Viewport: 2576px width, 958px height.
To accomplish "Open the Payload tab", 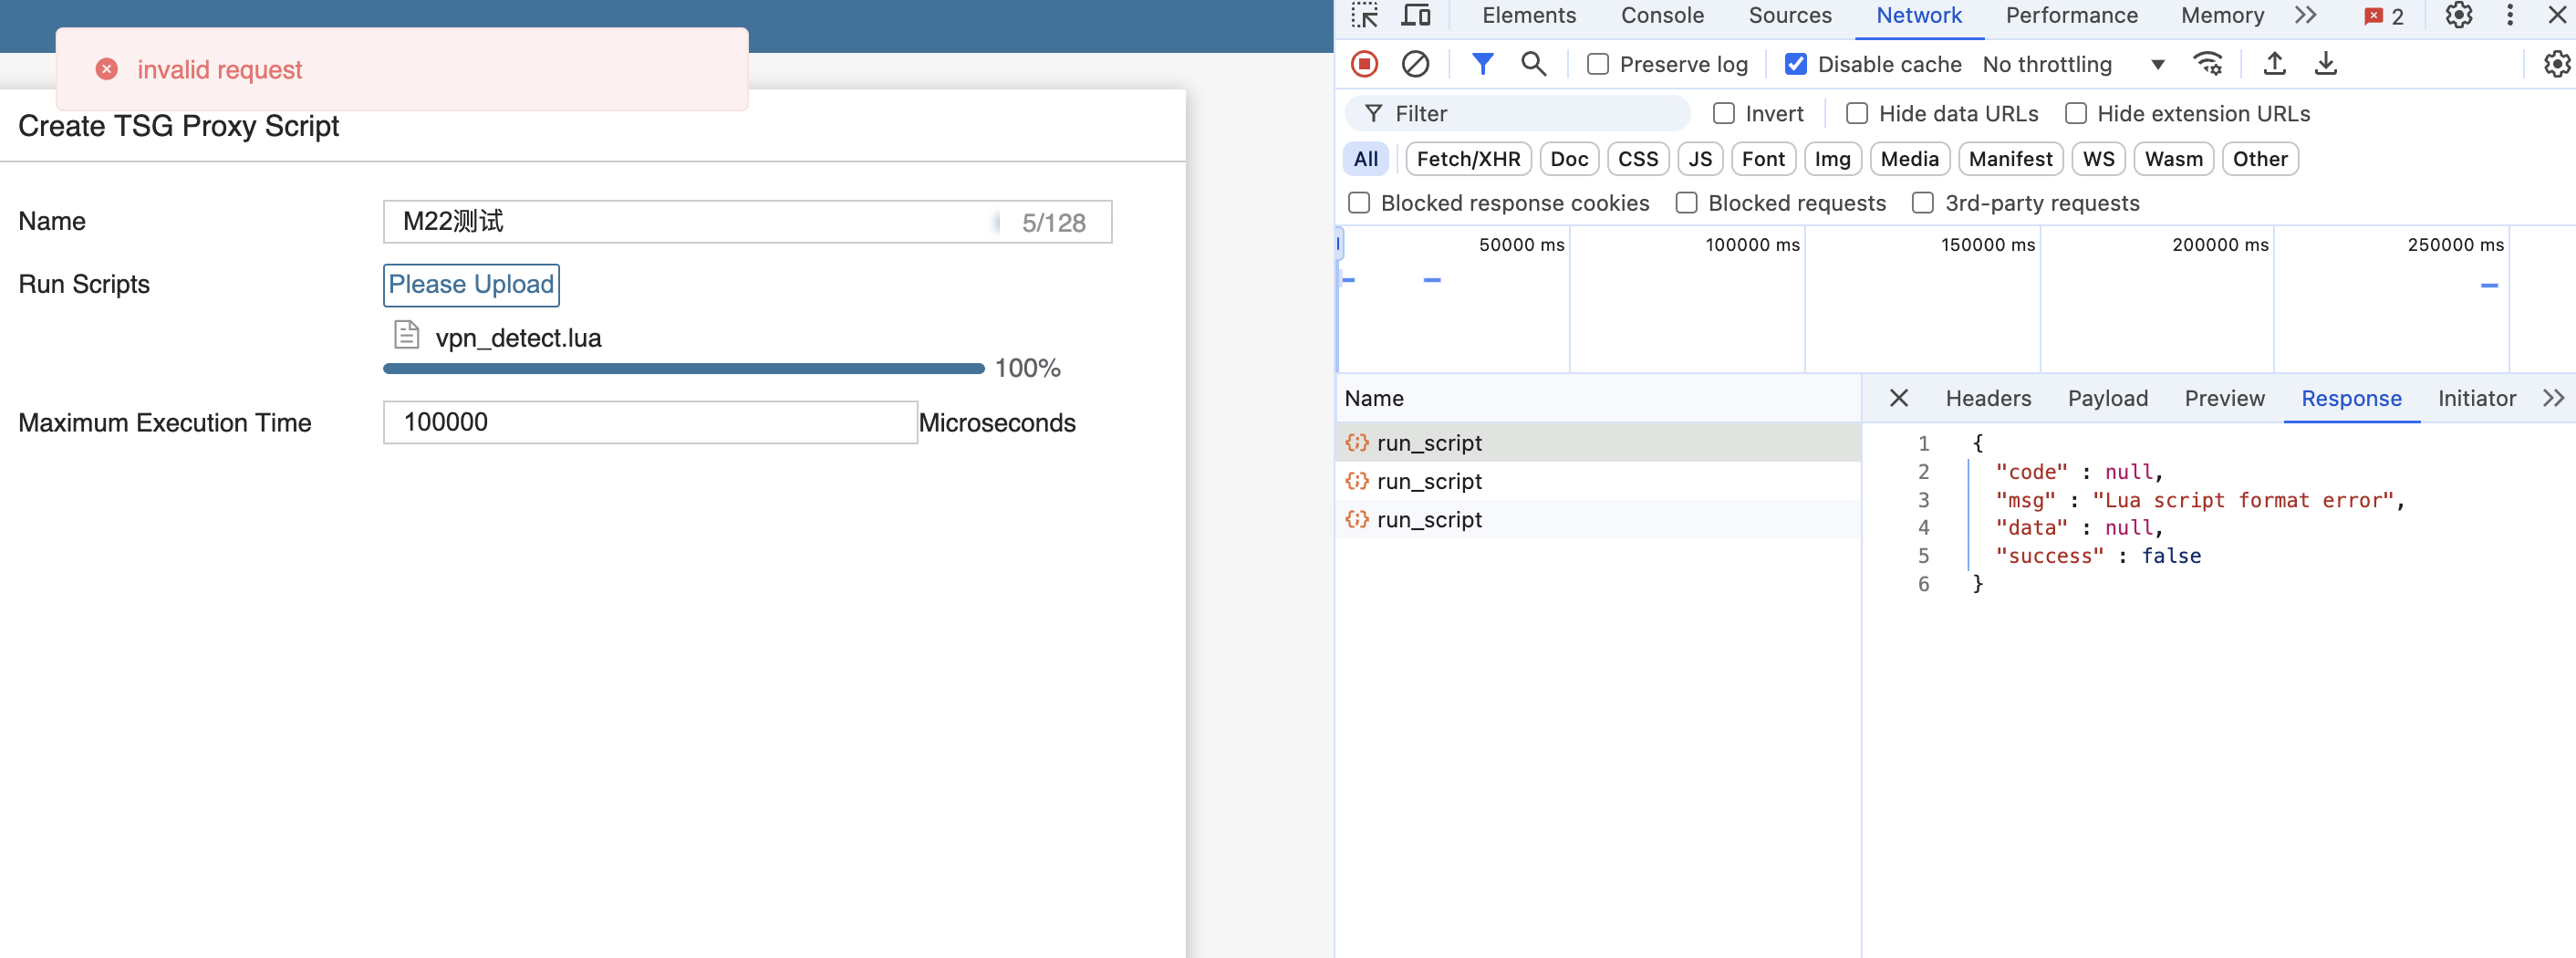I will (x=2107, y=398).
